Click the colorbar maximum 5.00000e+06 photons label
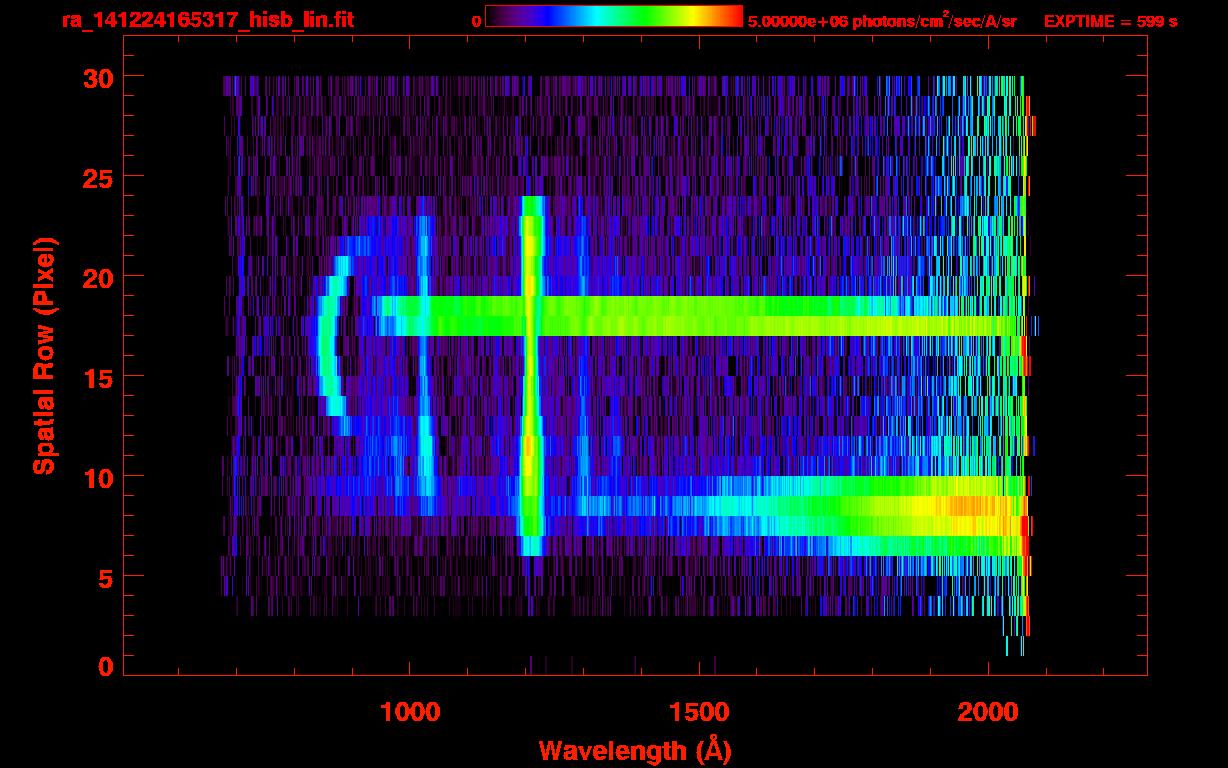This screenshot has width=1228, height=768. (x=882, y=20)
